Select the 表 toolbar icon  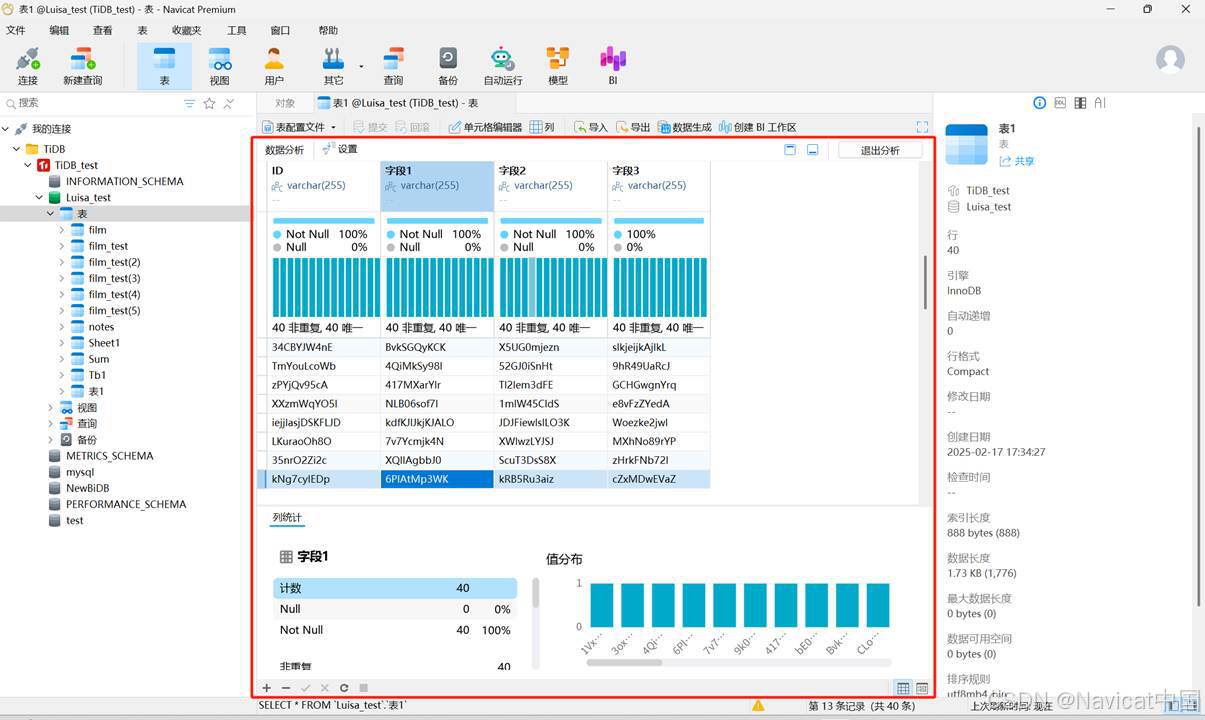tap(164, 66)
